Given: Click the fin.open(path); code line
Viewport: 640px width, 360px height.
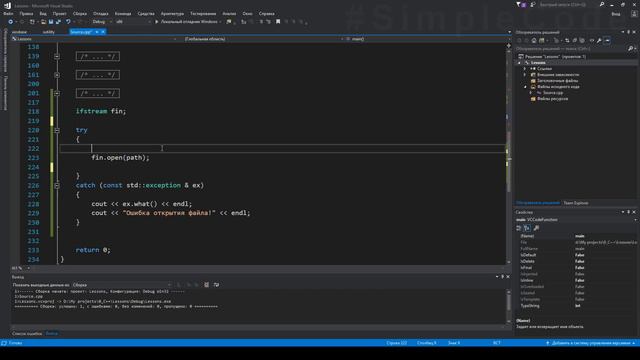Looking at the screenshot, I should [120, 158].
